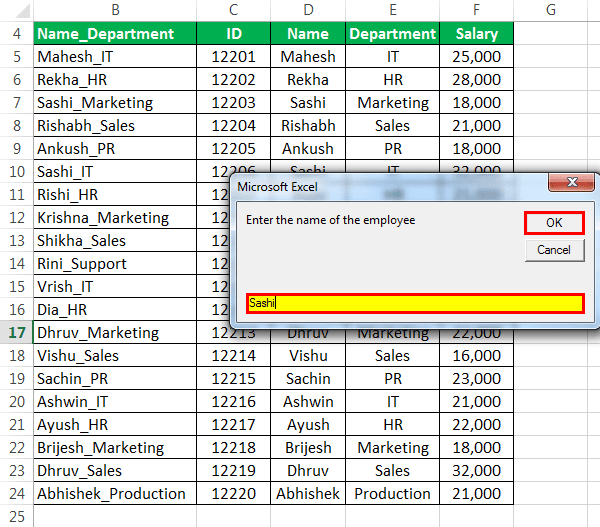The height and width of the screenshot is (527, 600).
Task: Select cell Ashwin_IT
Action: coord(115,401)
